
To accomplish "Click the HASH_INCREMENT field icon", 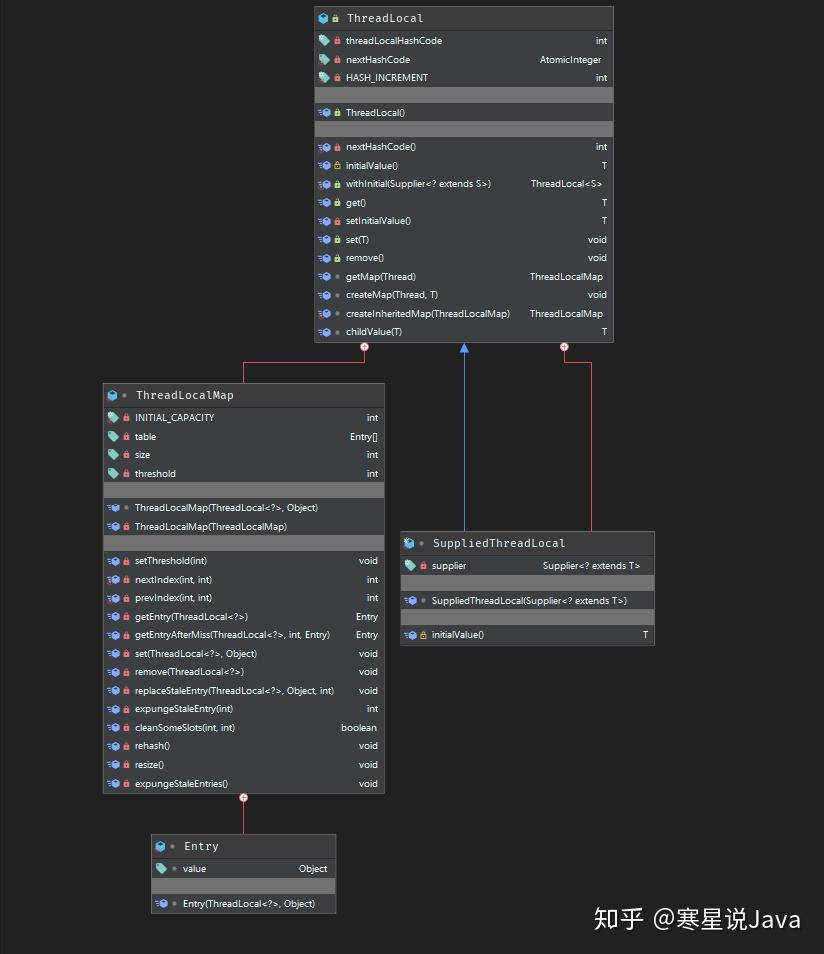I will point(322,78).
